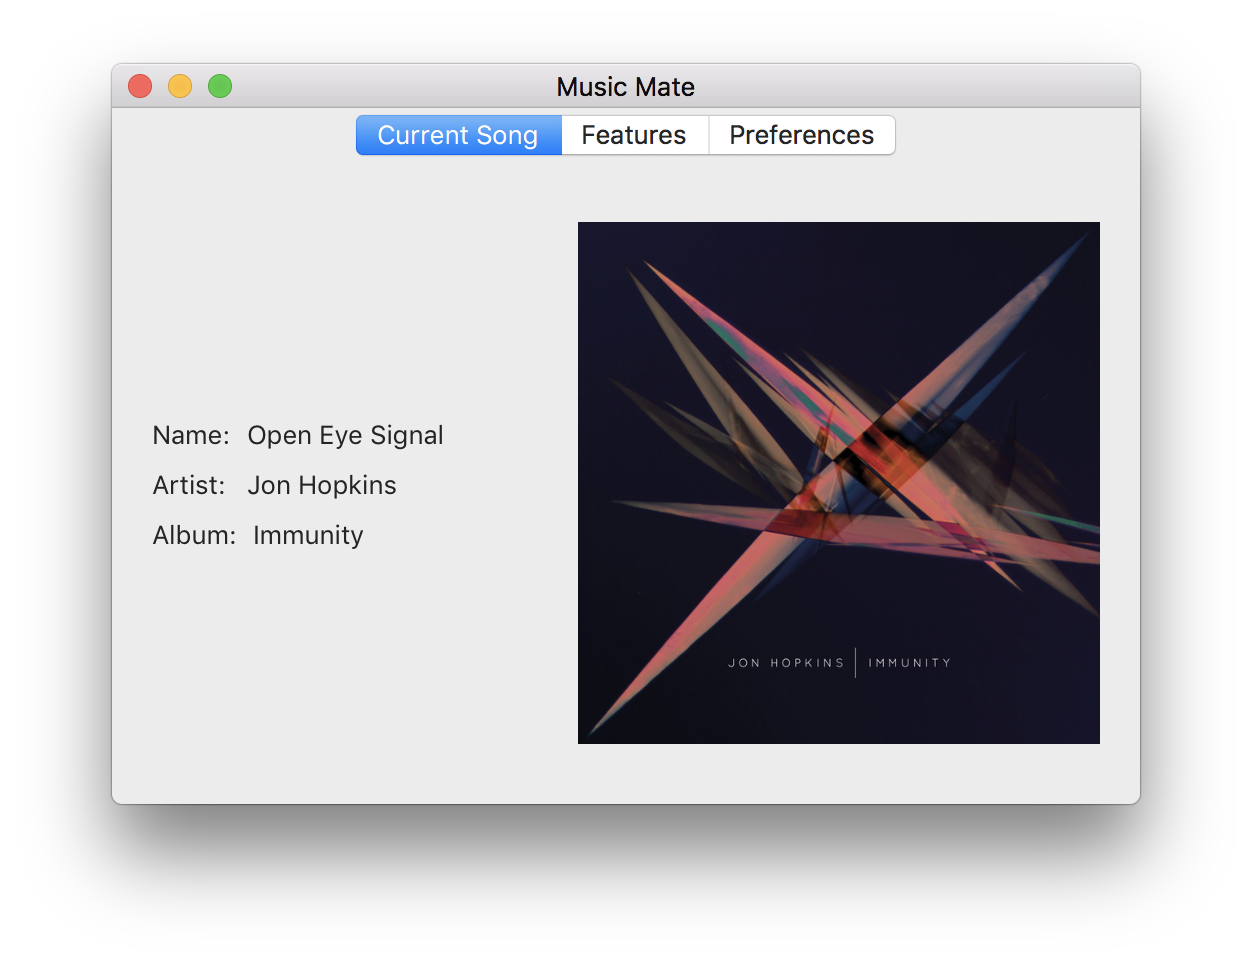Close the Music Mate window
Viewport: 1252px width, 964px height.
(x=140, y=87)
